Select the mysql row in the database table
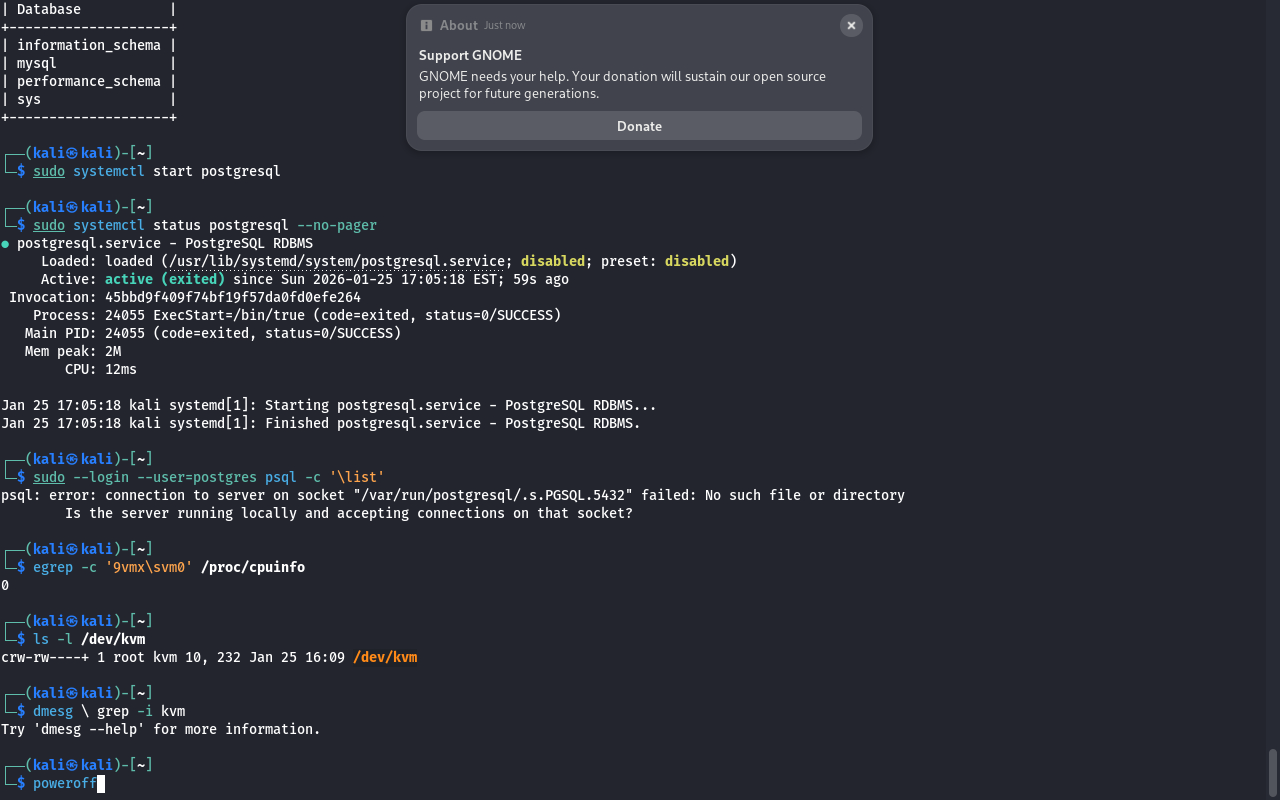The height and width of the screenshot is (800, 1280). 37,63
